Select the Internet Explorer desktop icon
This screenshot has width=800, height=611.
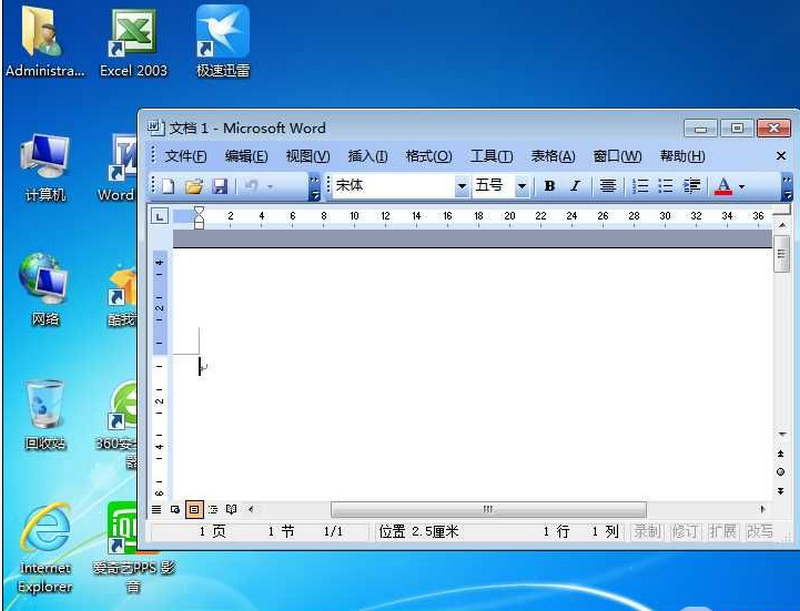tap(45, 549)
